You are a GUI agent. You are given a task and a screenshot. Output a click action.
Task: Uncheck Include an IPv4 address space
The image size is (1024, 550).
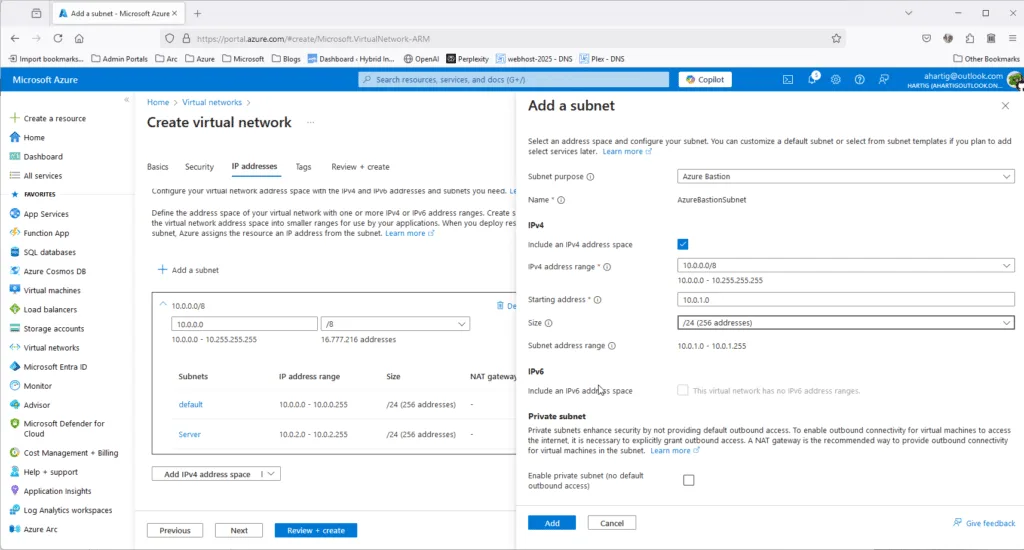tap(682, 244)
